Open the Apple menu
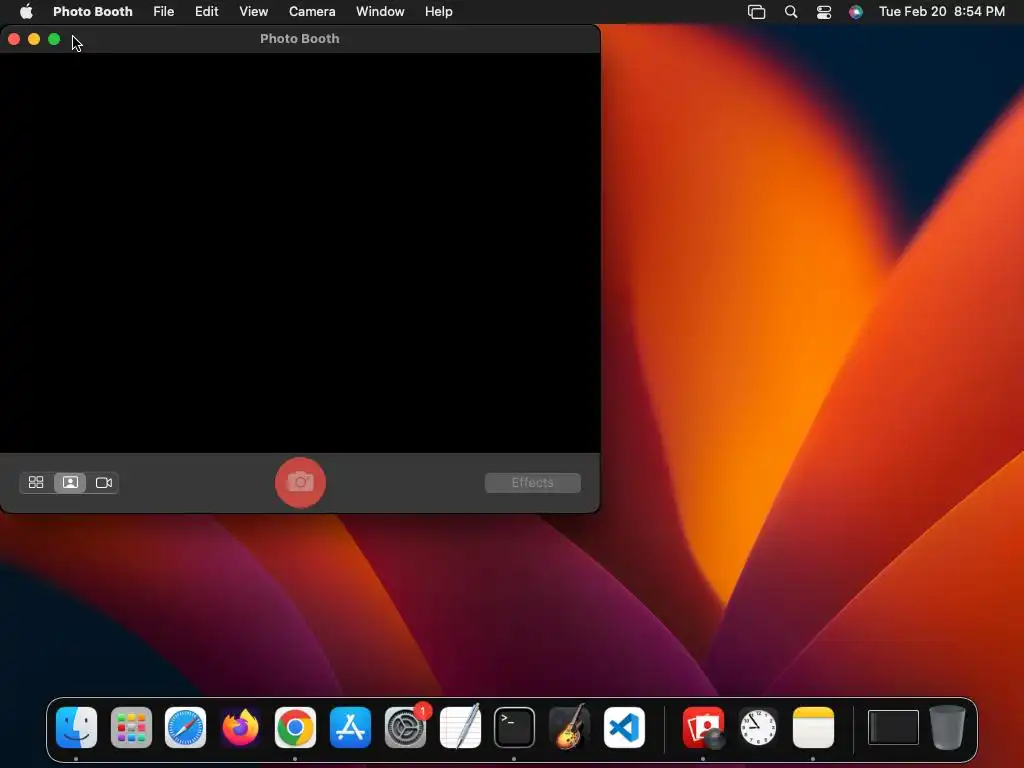Screen dimensions: 1024x768 coord(26,11)
